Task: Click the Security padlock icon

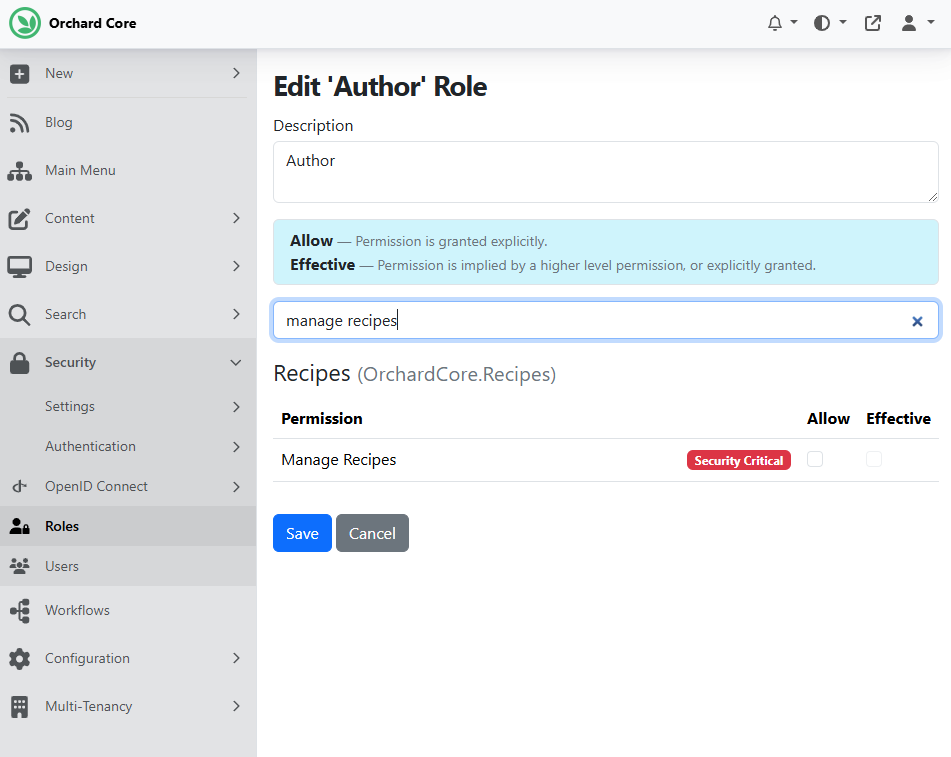Action: 19,363
